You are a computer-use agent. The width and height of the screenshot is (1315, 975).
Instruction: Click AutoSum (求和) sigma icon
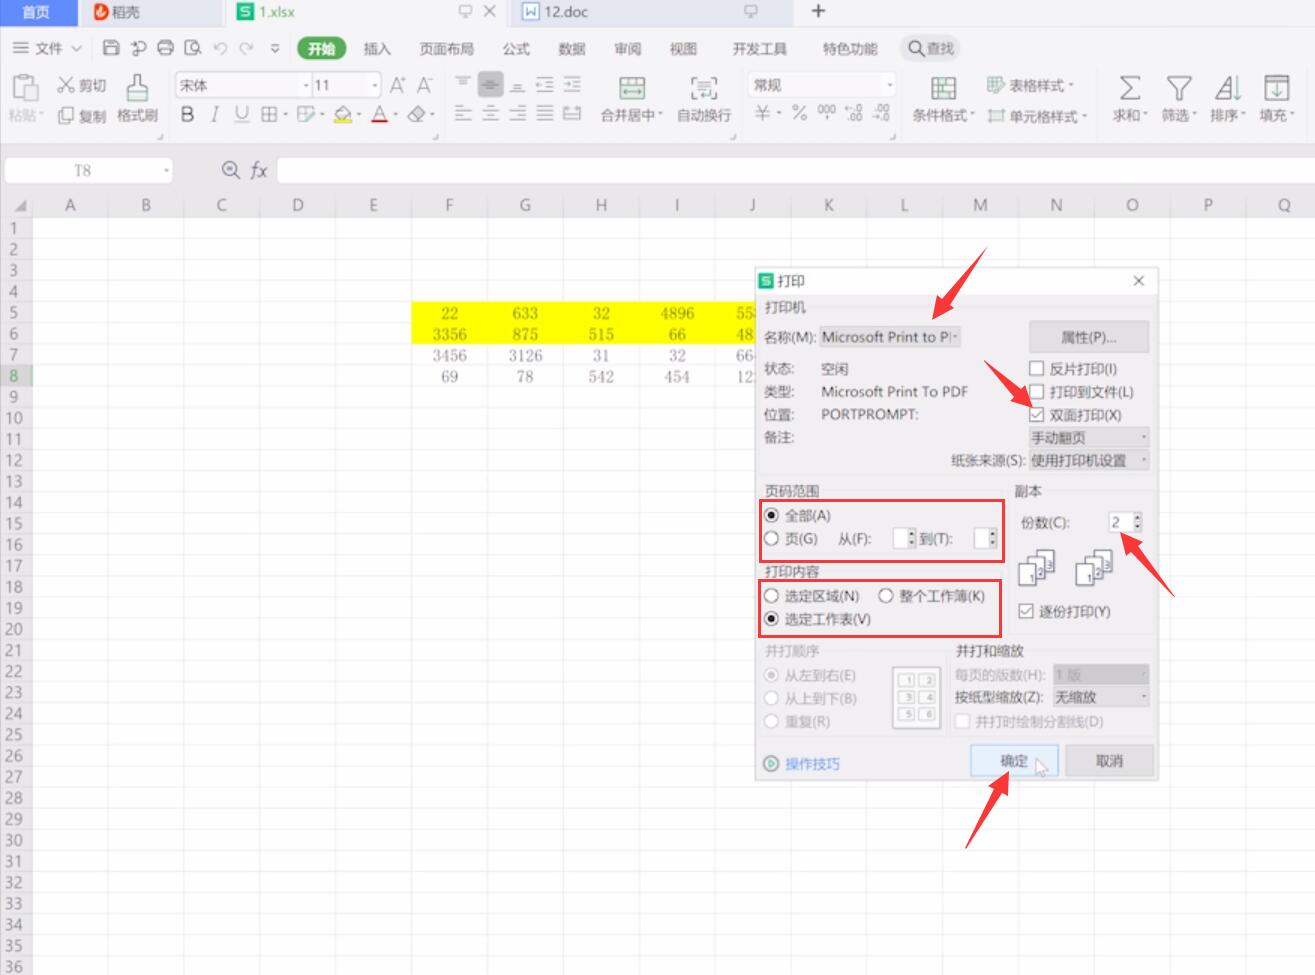(x=1130, y=88)
